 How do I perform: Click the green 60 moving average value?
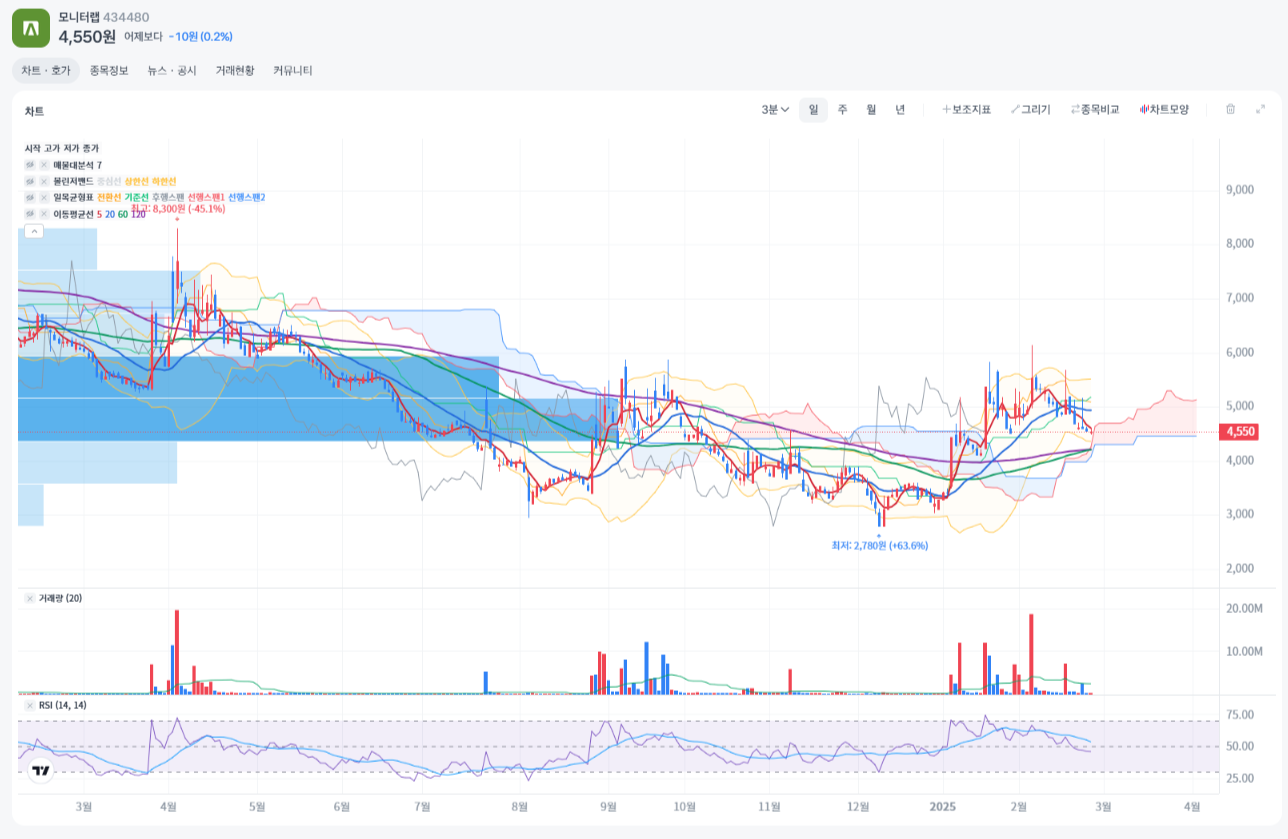123,214
